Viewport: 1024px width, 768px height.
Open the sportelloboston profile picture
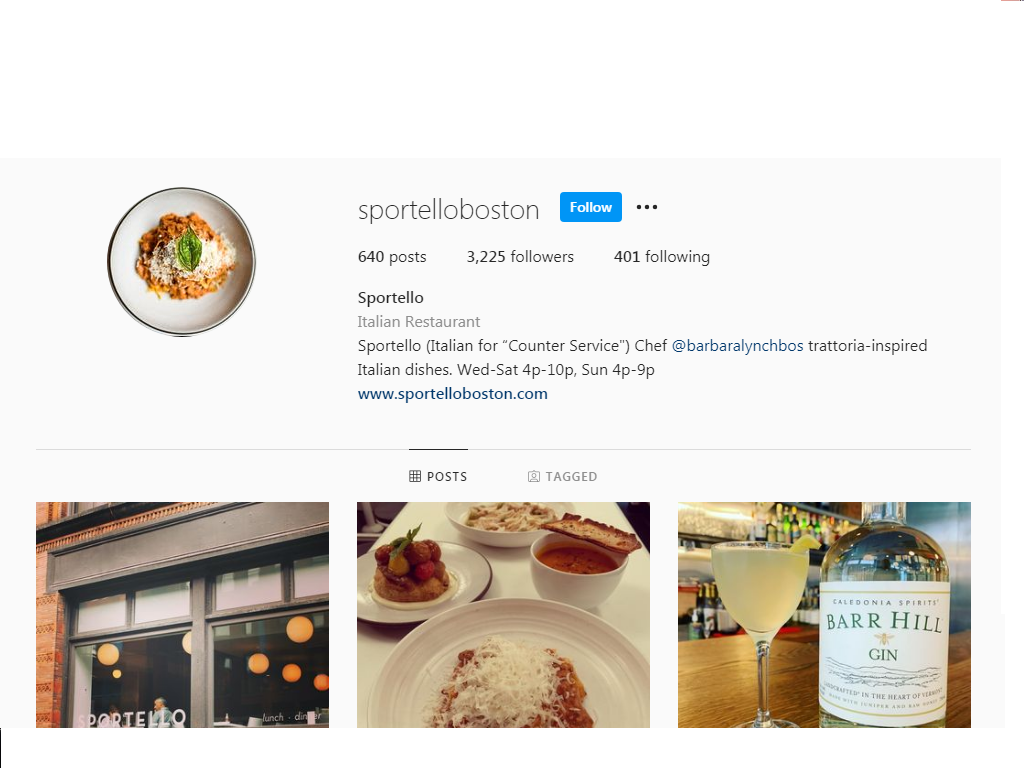pyautogui.click(x=182, y=262)
